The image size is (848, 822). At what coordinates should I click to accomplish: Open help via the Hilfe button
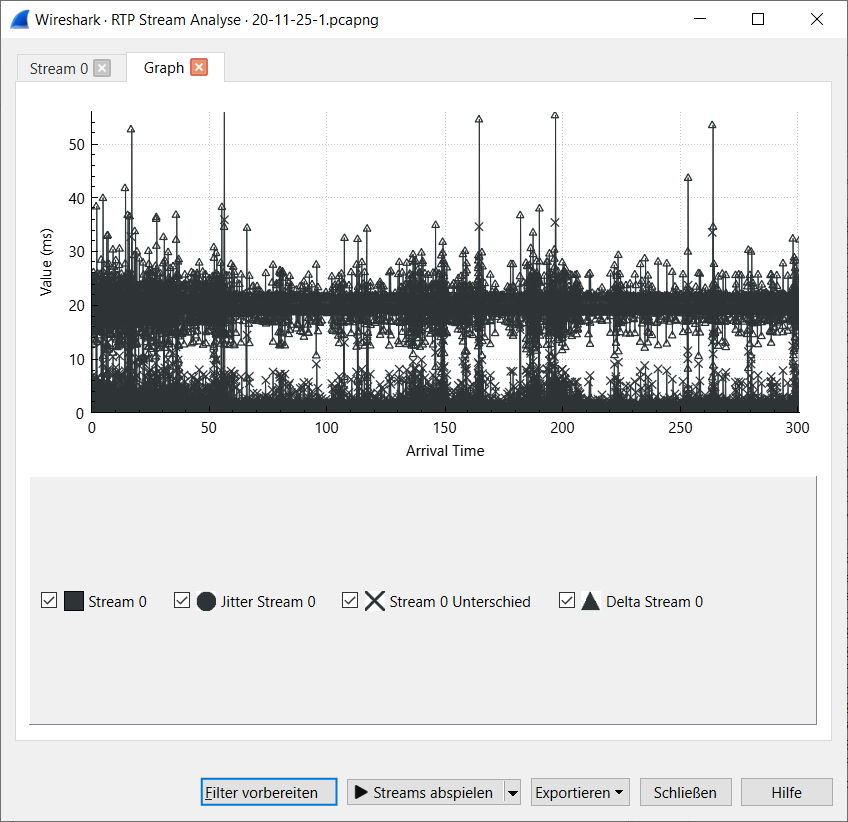point(786,791)
